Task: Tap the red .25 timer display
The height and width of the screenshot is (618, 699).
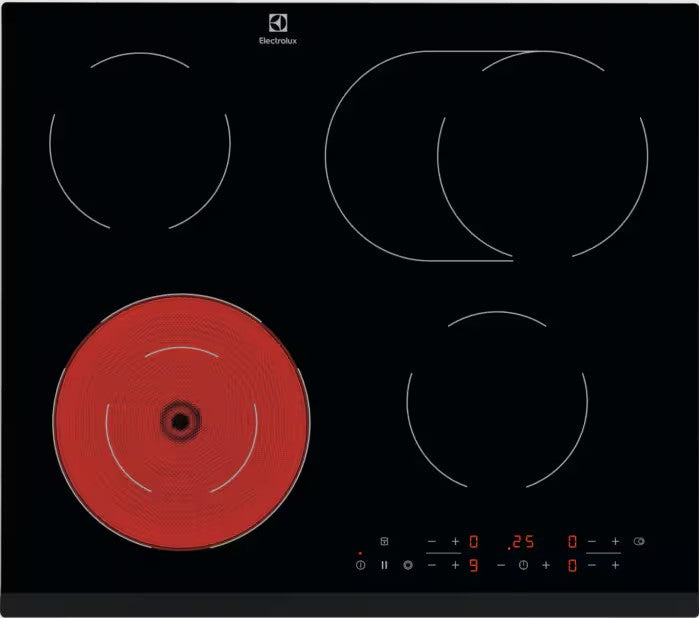Action: coord(521,542)
